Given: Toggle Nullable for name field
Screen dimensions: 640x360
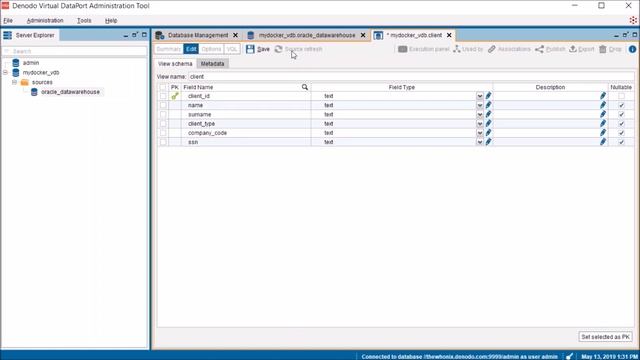Looking at the screenshot, I should coord(621,105).
